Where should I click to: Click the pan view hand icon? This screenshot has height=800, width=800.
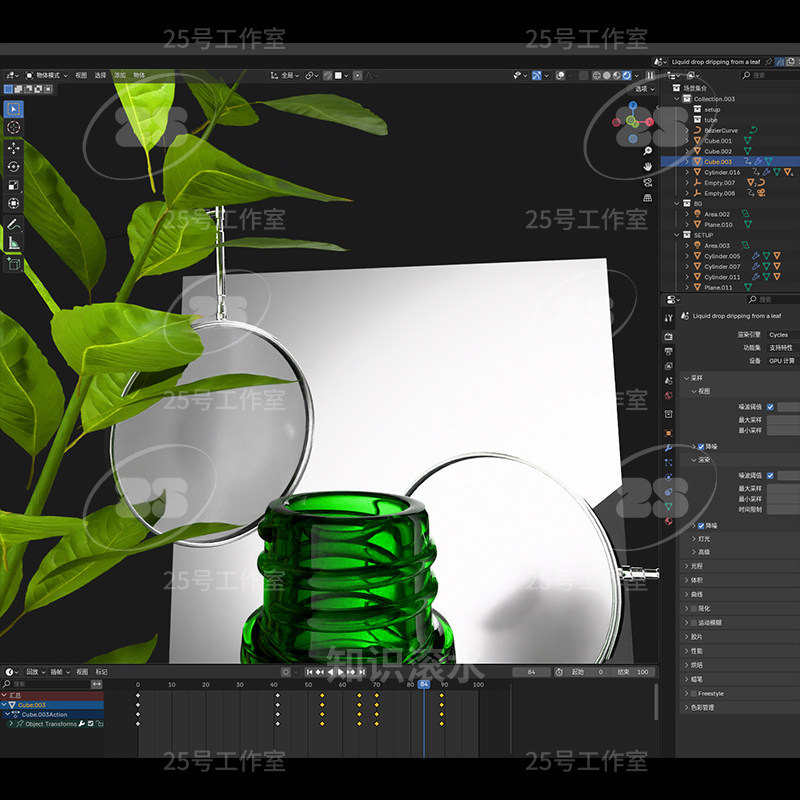tap(648, 165)
